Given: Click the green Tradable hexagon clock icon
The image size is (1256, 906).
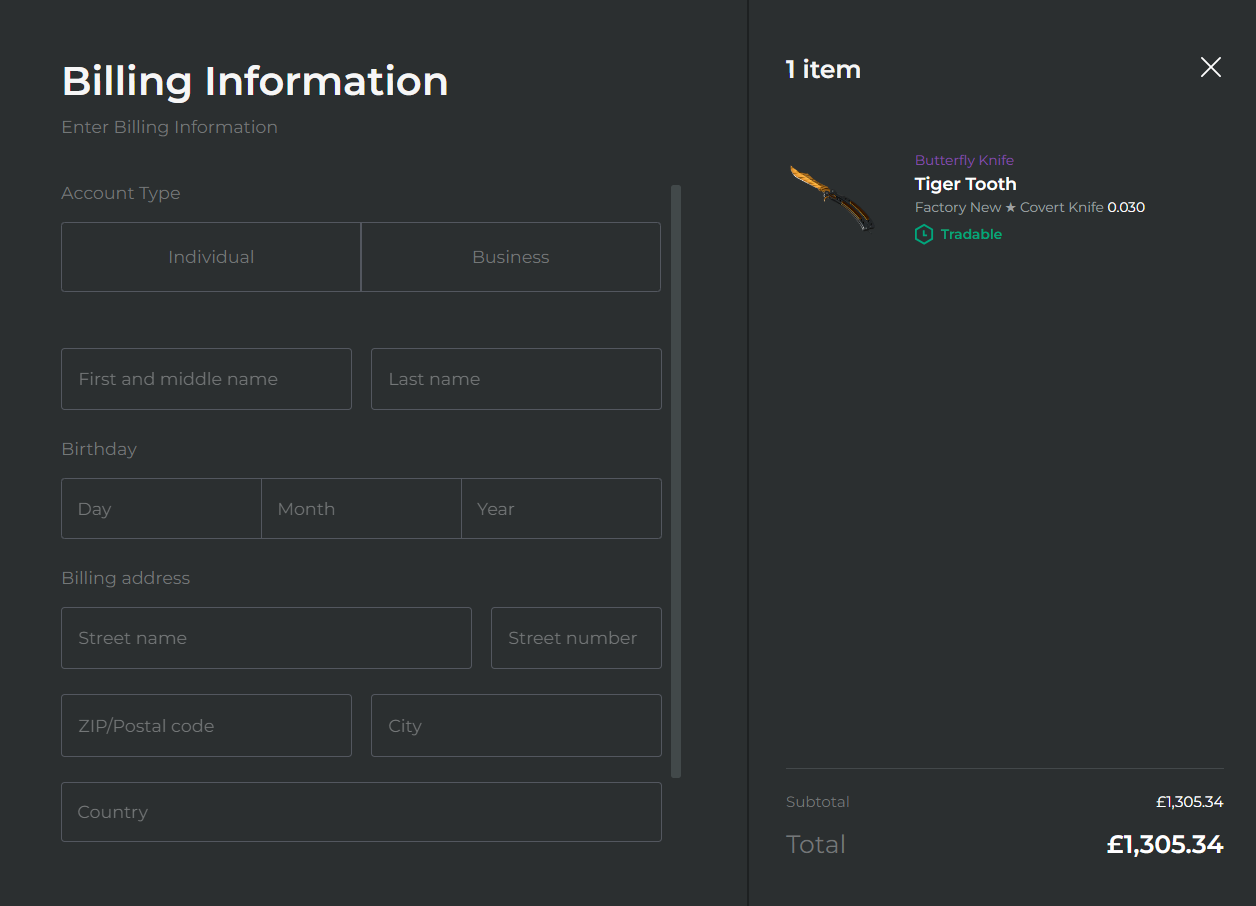Looking at the screenshot, I should pyautogui.click(x=924, y=234).
